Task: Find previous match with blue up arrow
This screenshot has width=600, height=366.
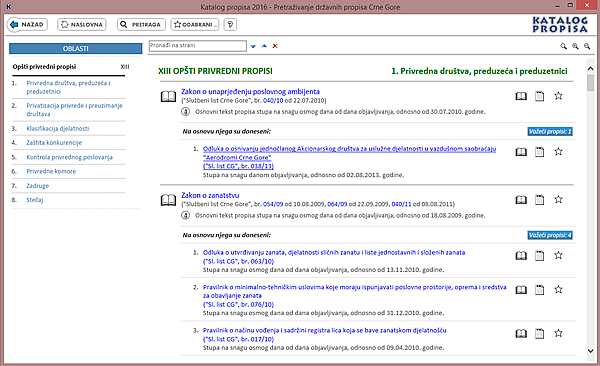Action: [264, 46]
